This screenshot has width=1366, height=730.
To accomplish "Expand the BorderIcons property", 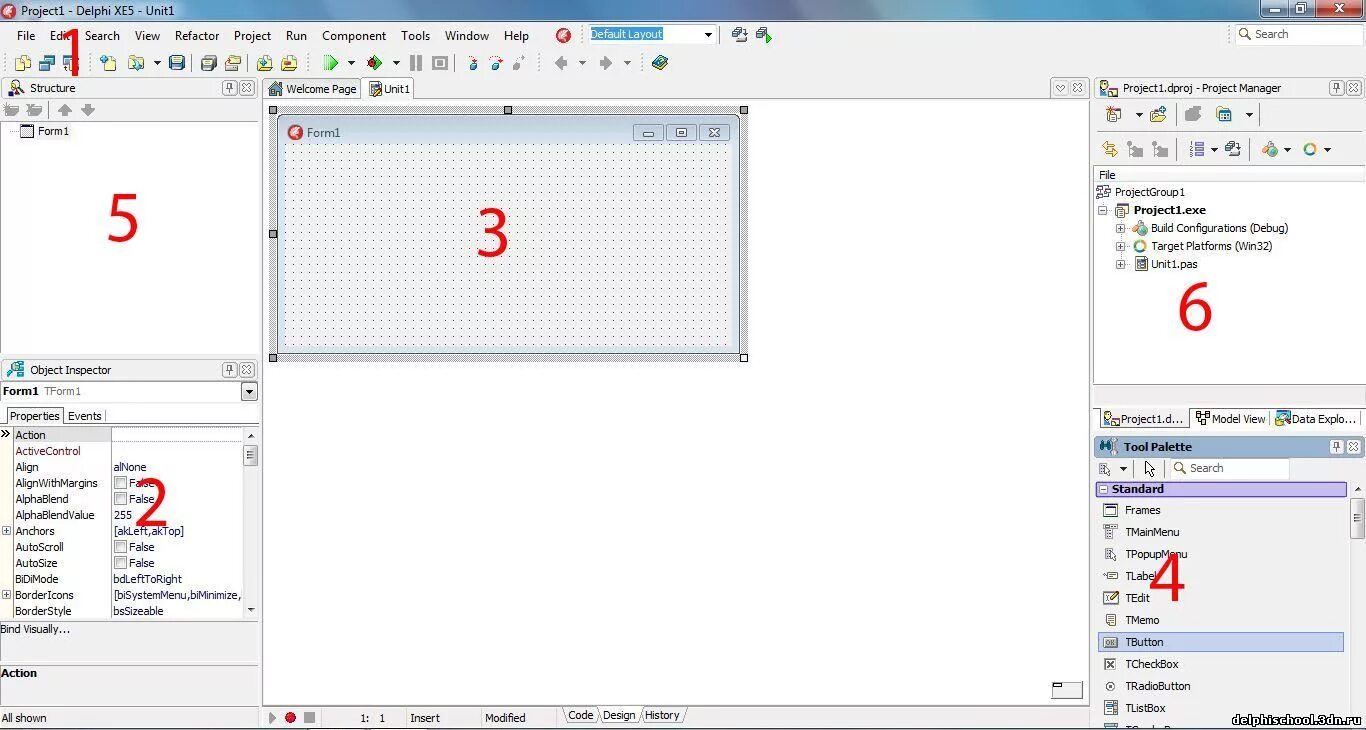I will tap(6, 595).
